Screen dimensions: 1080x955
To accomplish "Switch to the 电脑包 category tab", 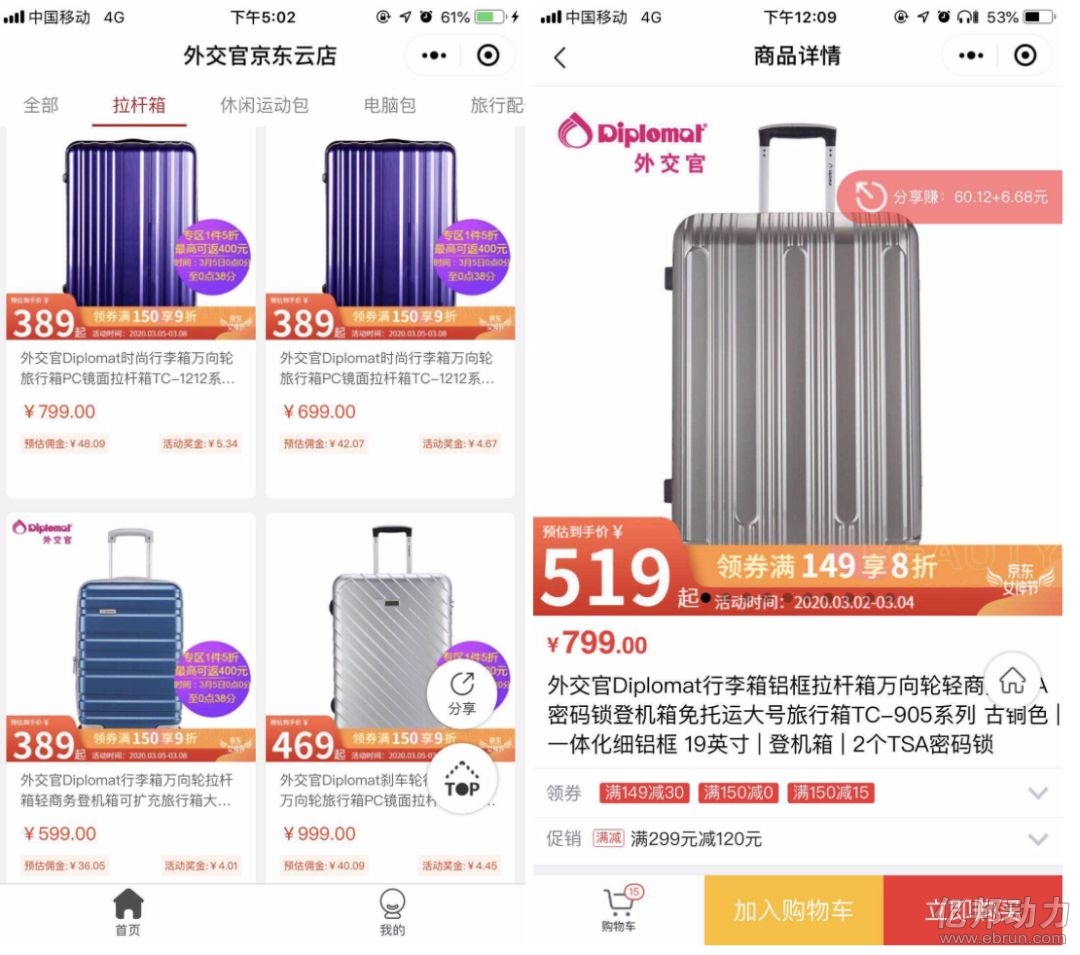I will (x=390, y=105).
